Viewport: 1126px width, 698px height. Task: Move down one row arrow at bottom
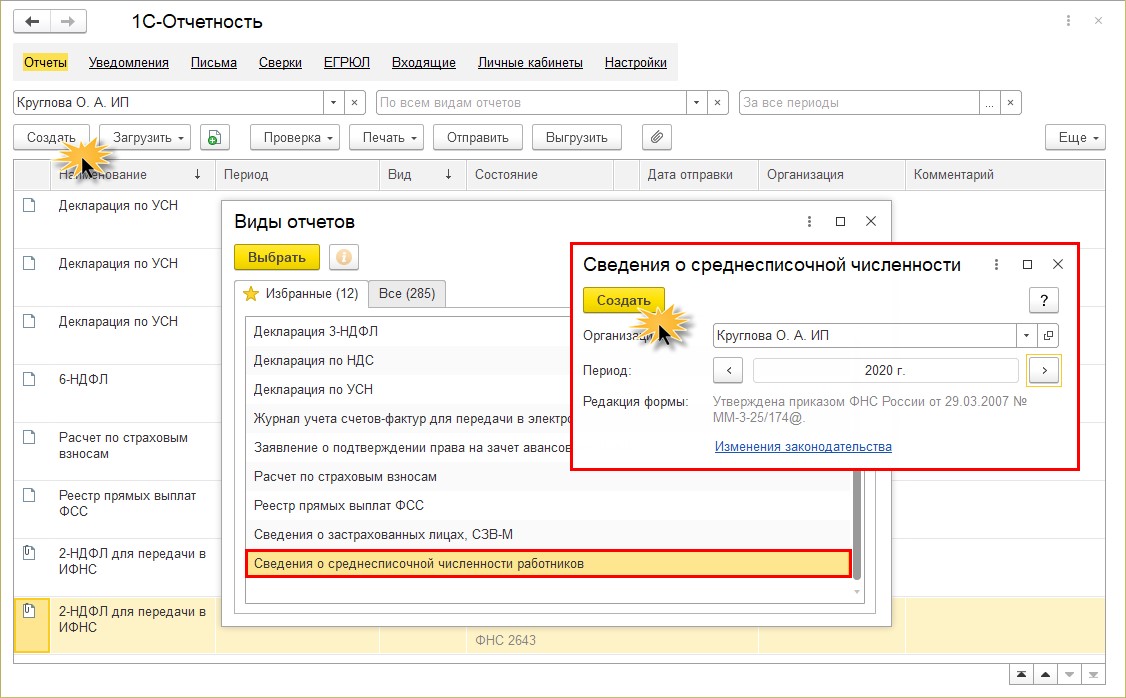click(x=1070, y=674)
